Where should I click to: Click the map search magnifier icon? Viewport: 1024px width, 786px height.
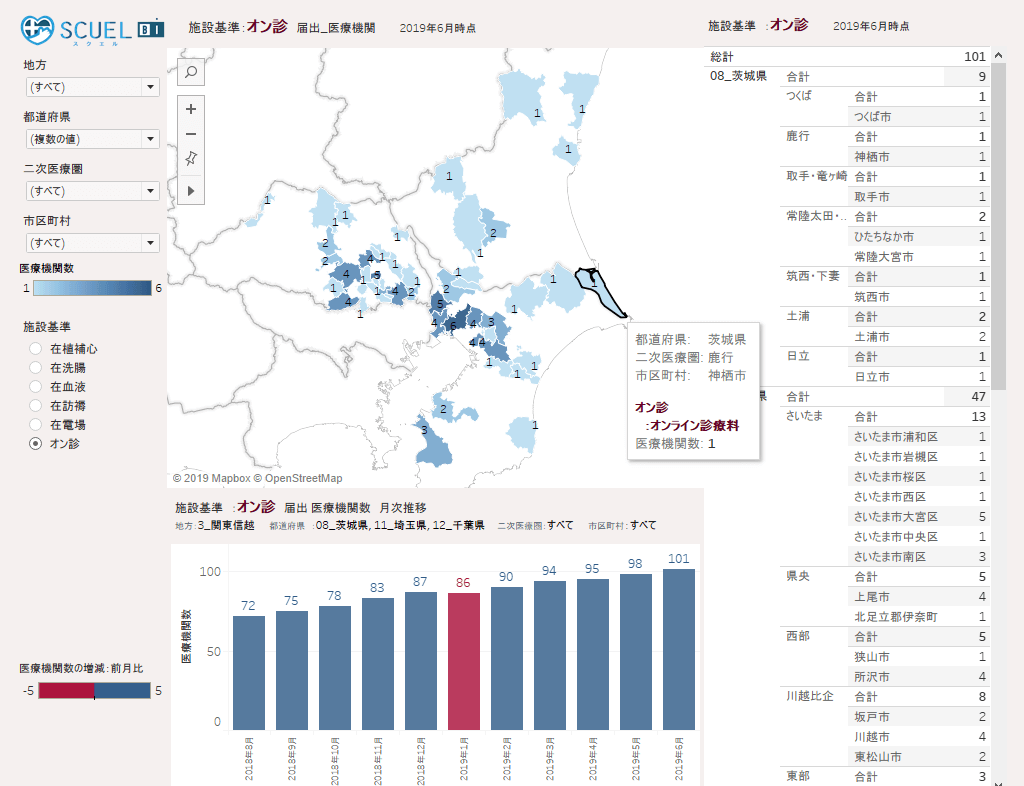coord(191,71)
